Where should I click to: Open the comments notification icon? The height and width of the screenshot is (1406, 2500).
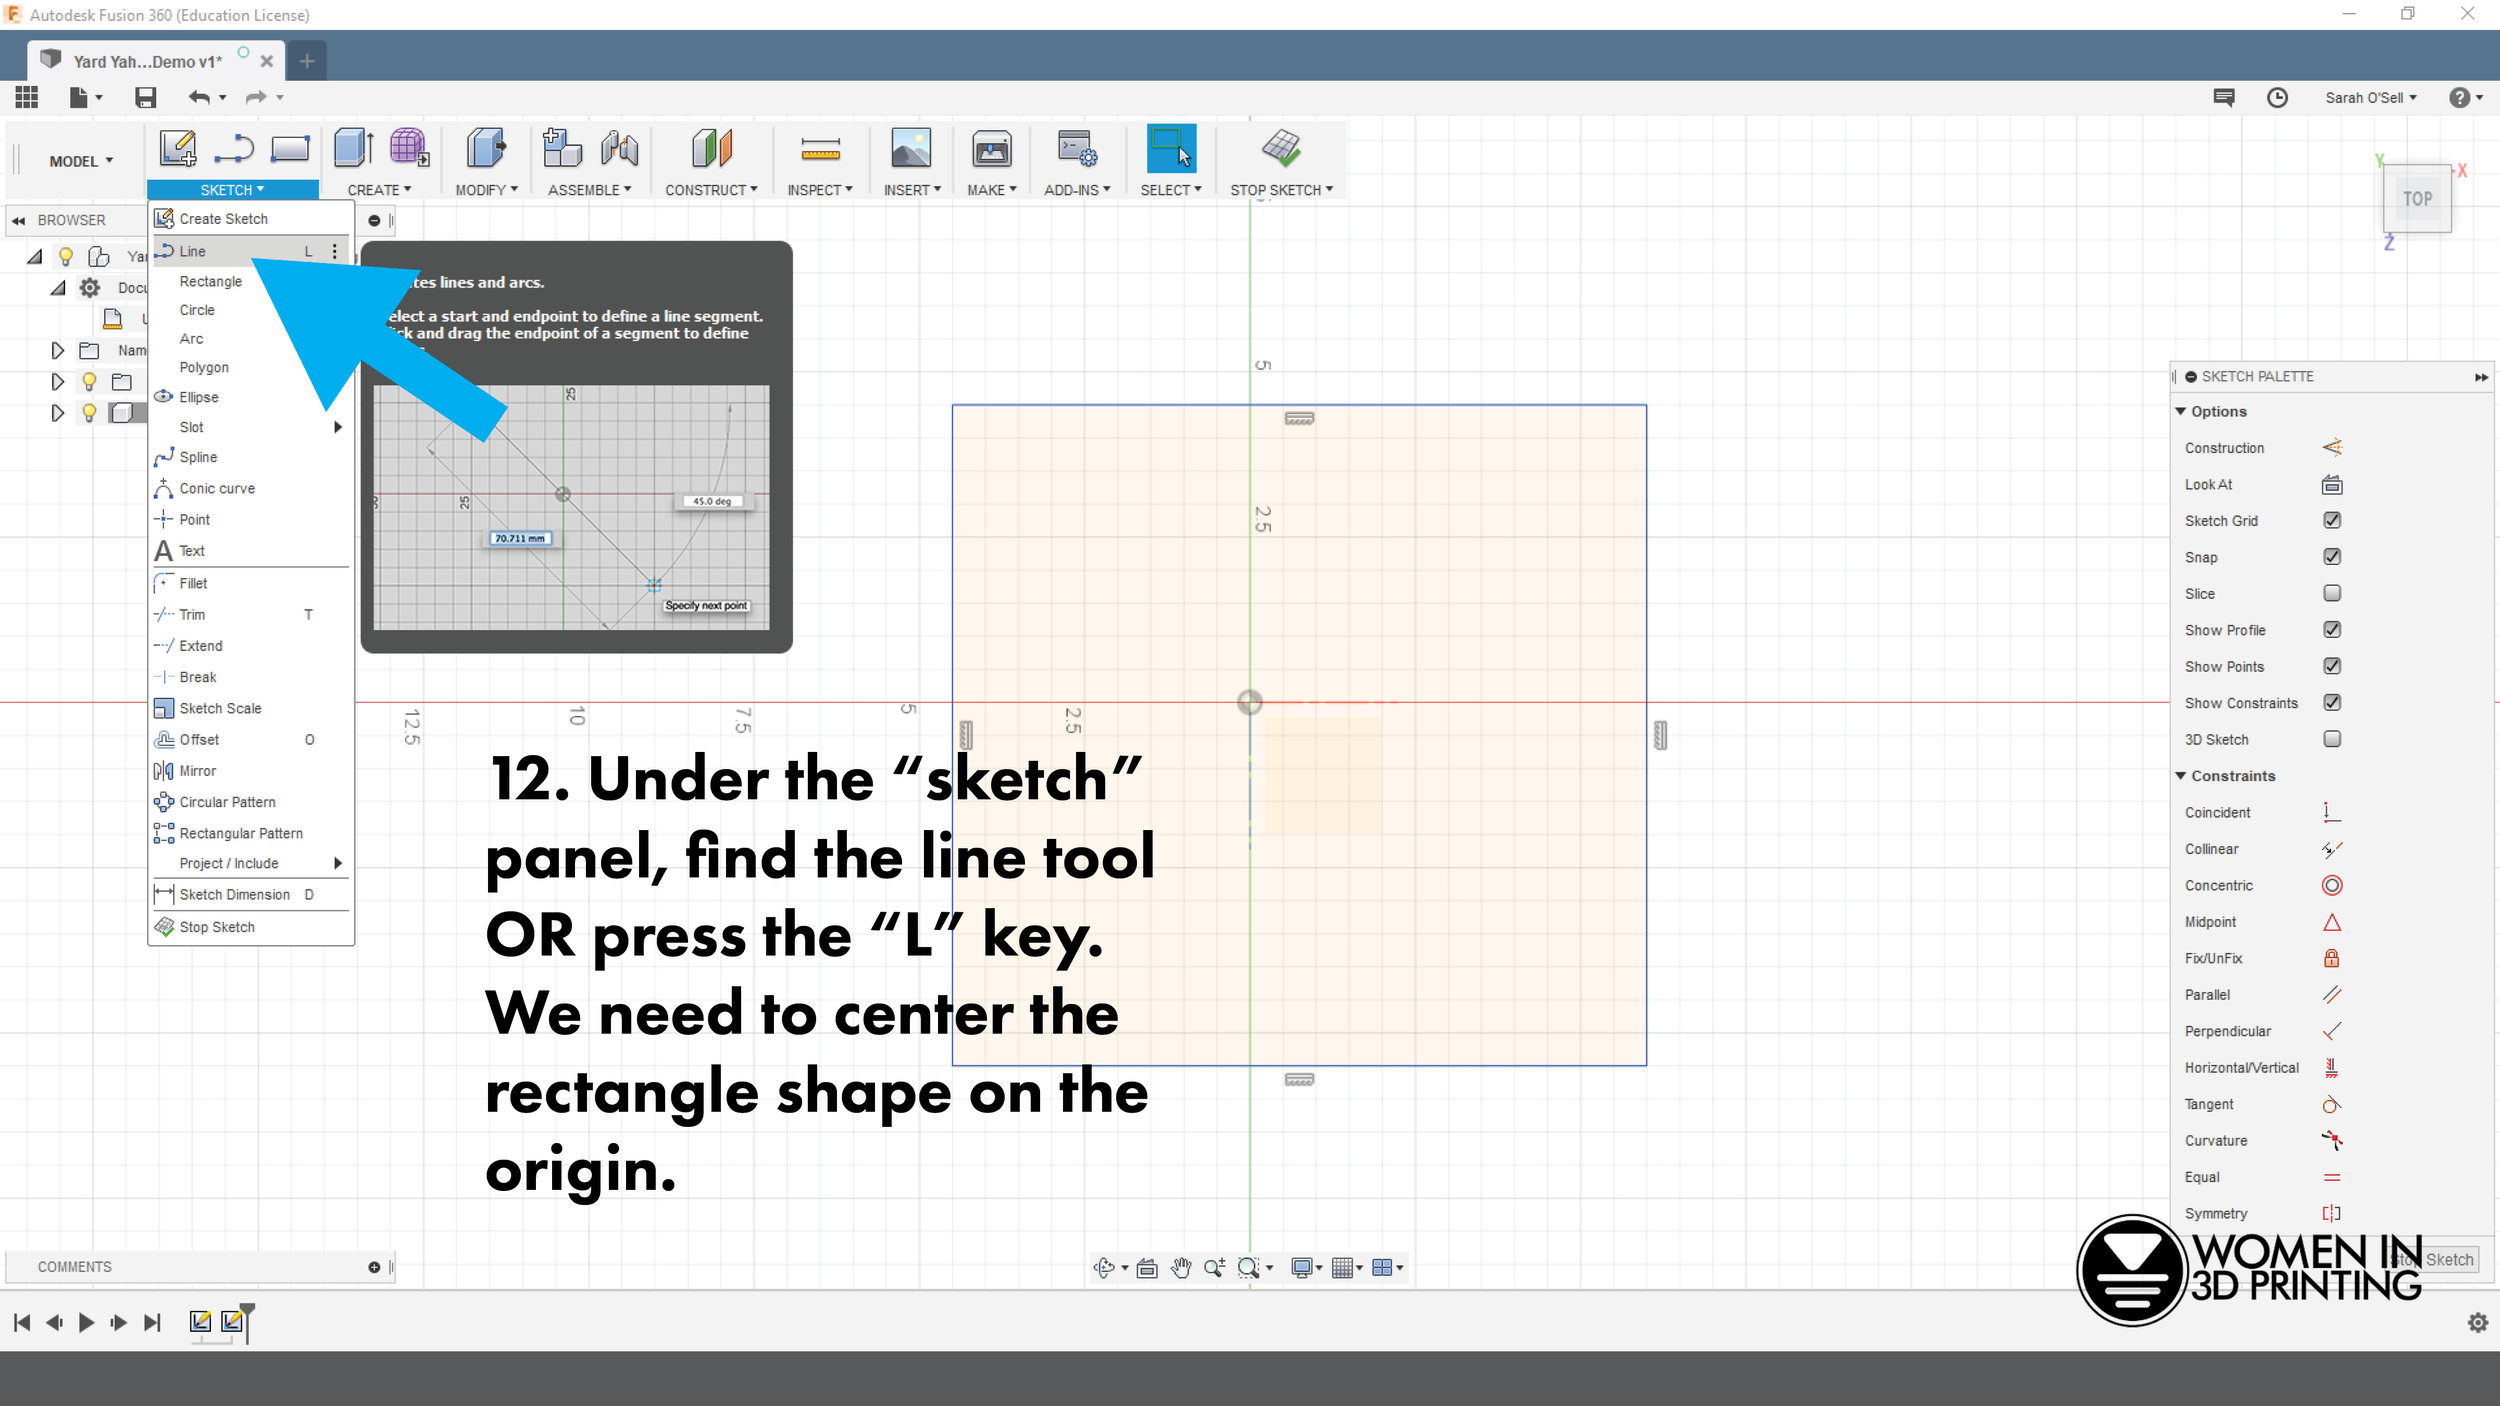pos(2224,97)
